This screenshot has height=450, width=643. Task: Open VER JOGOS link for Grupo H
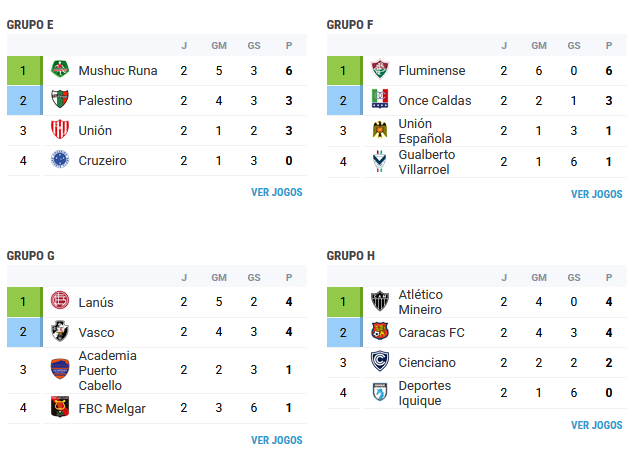597,425
